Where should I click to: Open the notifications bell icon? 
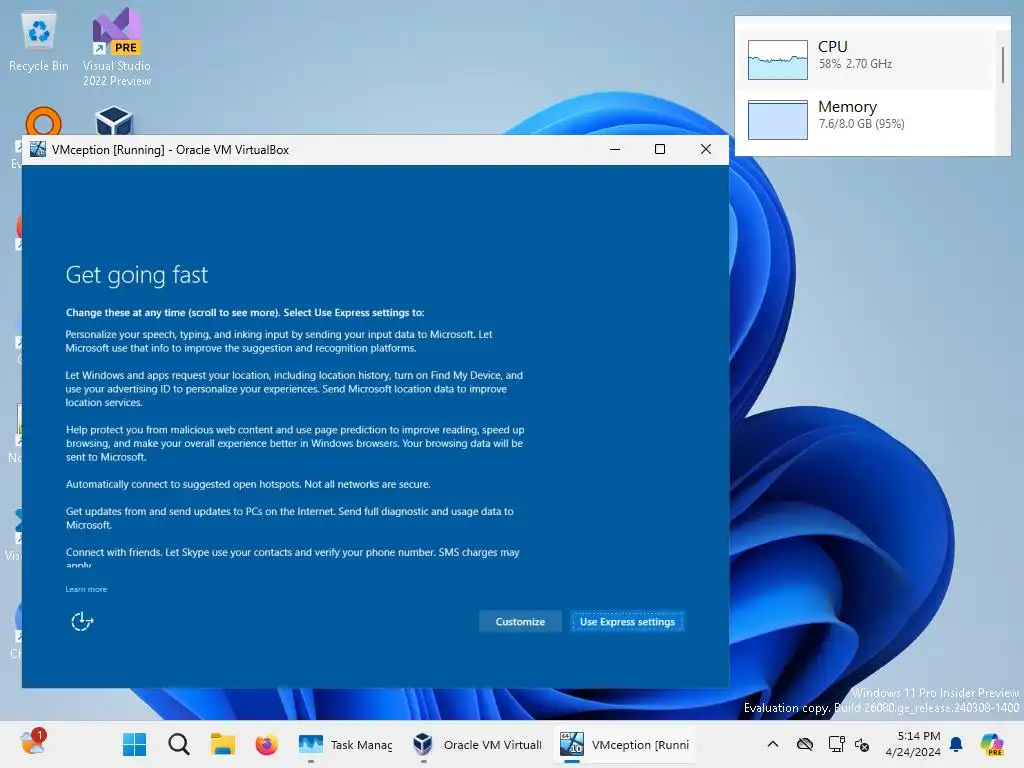pyautogui.click(x=956, y=744)
